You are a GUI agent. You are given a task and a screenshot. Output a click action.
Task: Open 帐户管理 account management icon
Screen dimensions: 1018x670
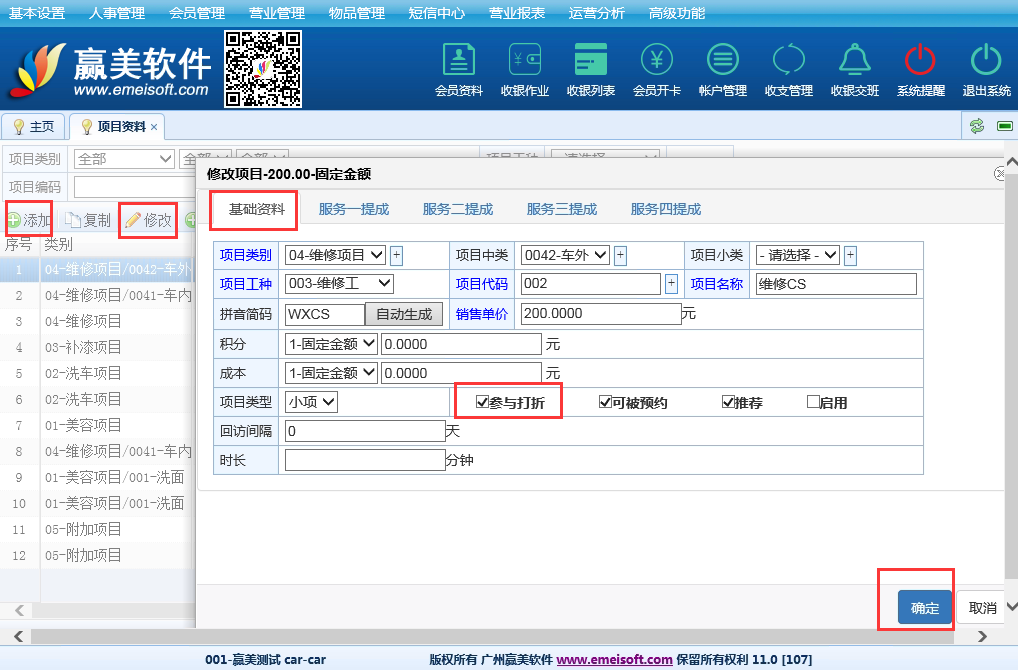(723, 69)
